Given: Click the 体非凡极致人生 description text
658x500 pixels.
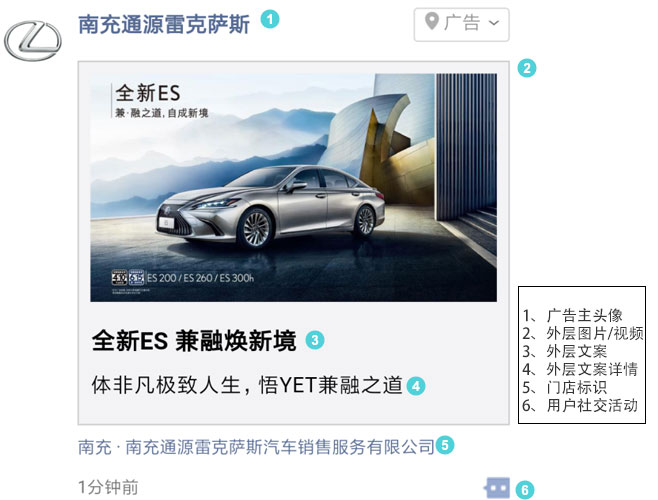Looking at the screenshot, I should (x=247, y=385).
